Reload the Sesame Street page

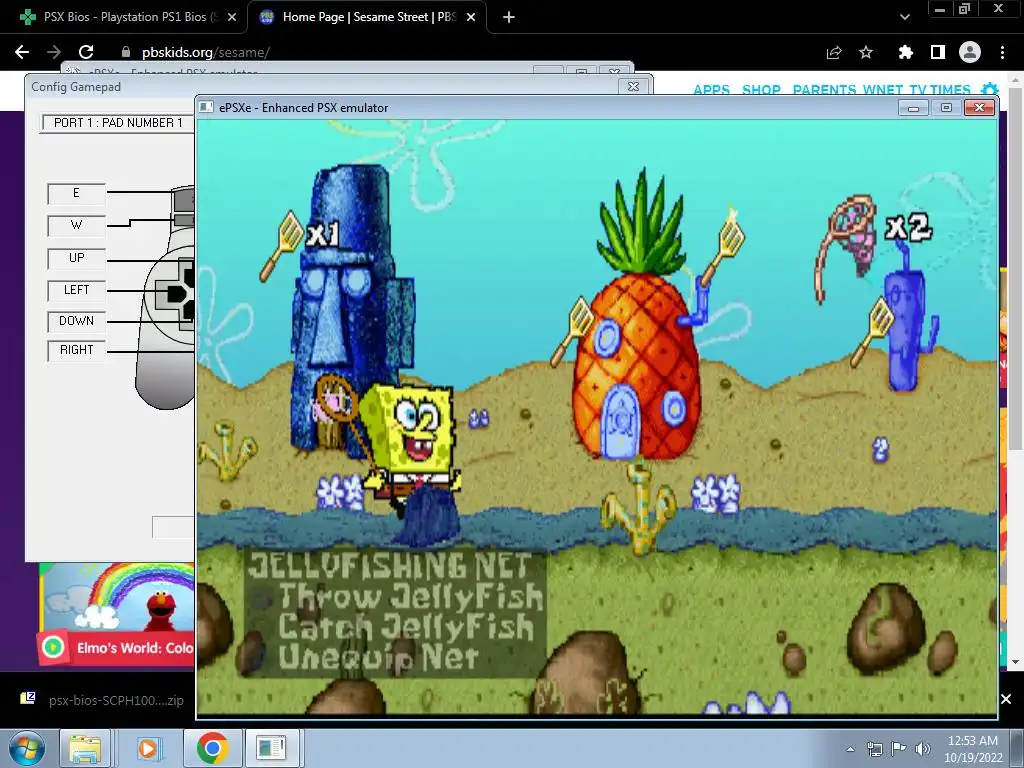click(86, 52)
